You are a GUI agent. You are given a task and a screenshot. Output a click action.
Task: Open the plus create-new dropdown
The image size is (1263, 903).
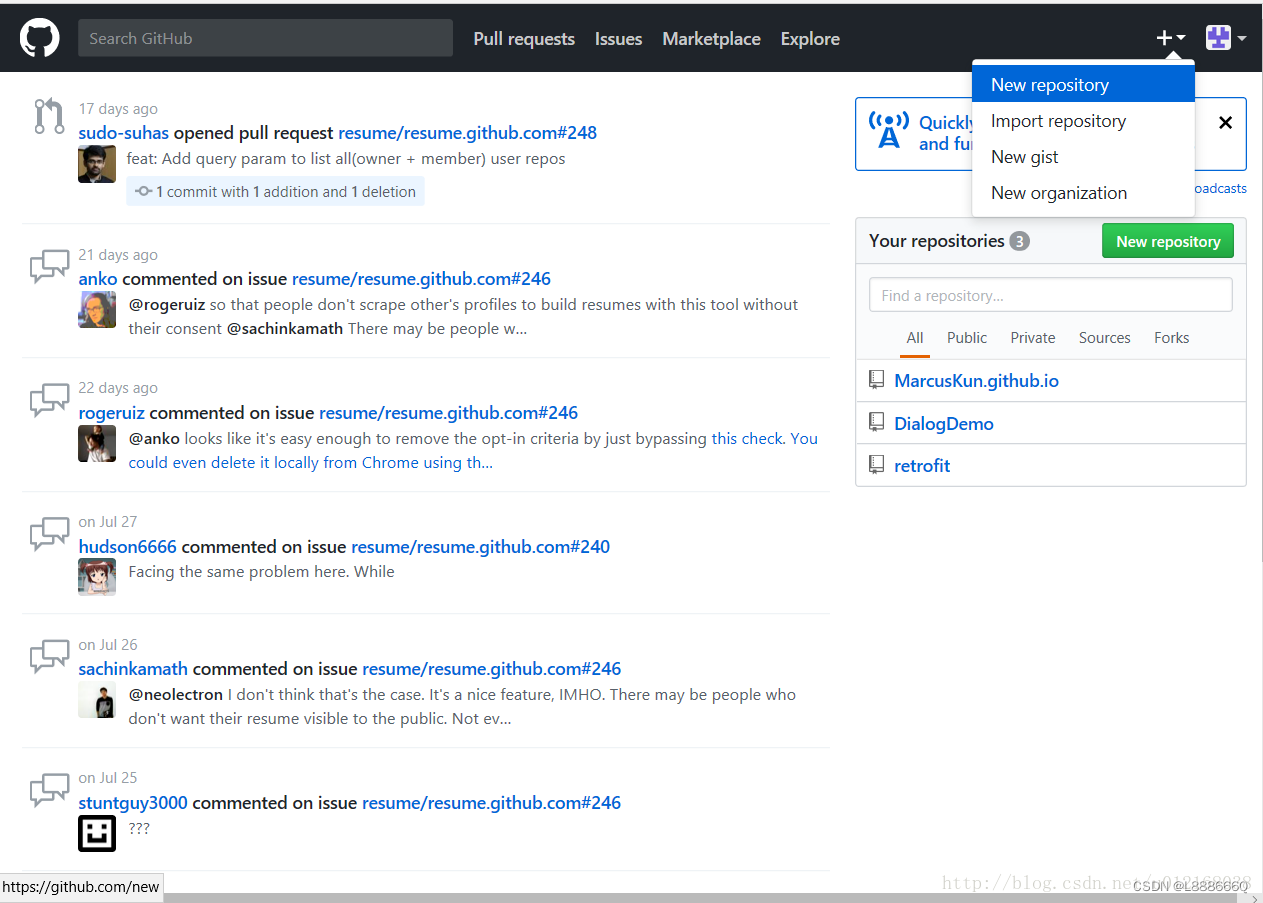point(1170,38)
